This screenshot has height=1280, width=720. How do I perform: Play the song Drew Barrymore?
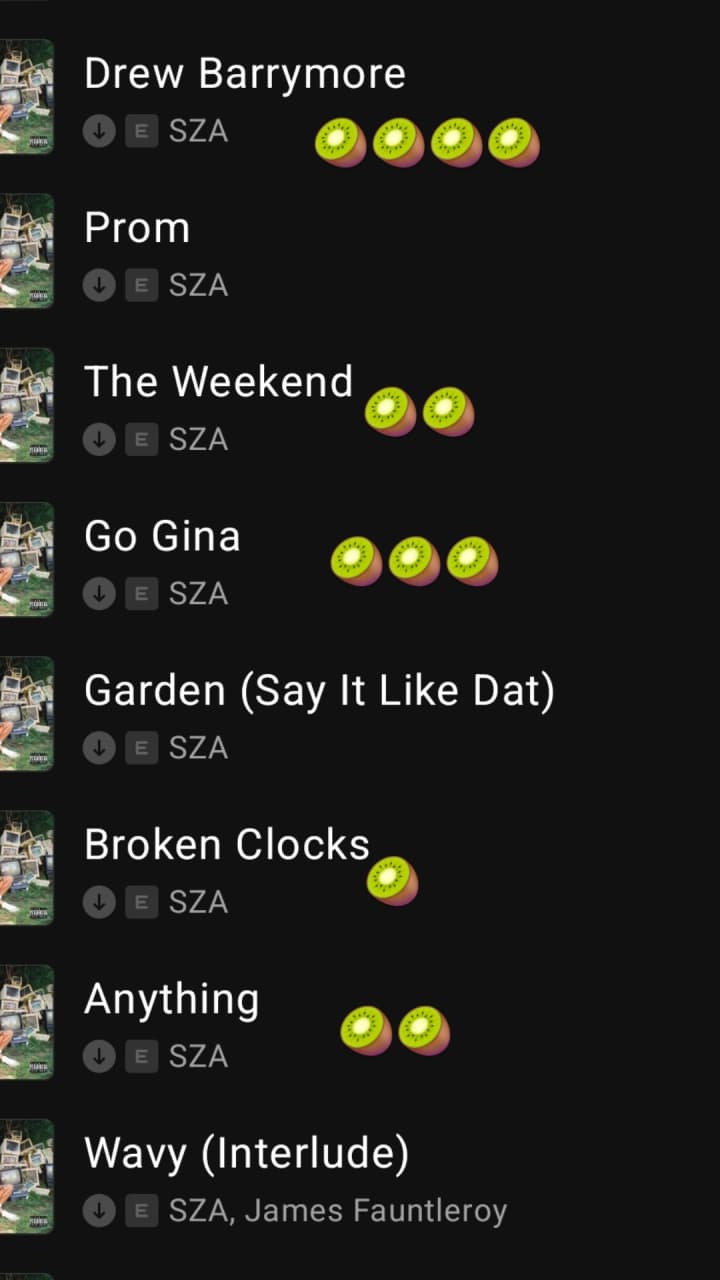244,74
